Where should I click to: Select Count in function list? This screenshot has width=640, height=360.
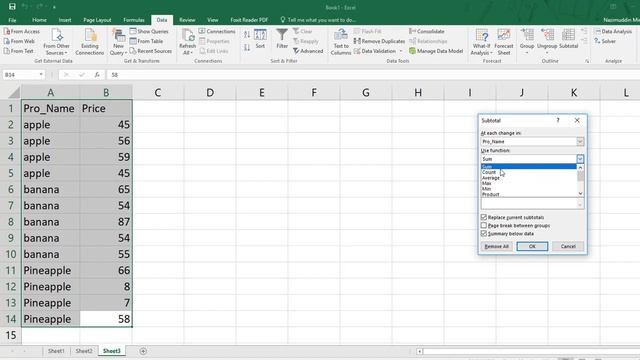pyautogui.click(x=529, y=172)
